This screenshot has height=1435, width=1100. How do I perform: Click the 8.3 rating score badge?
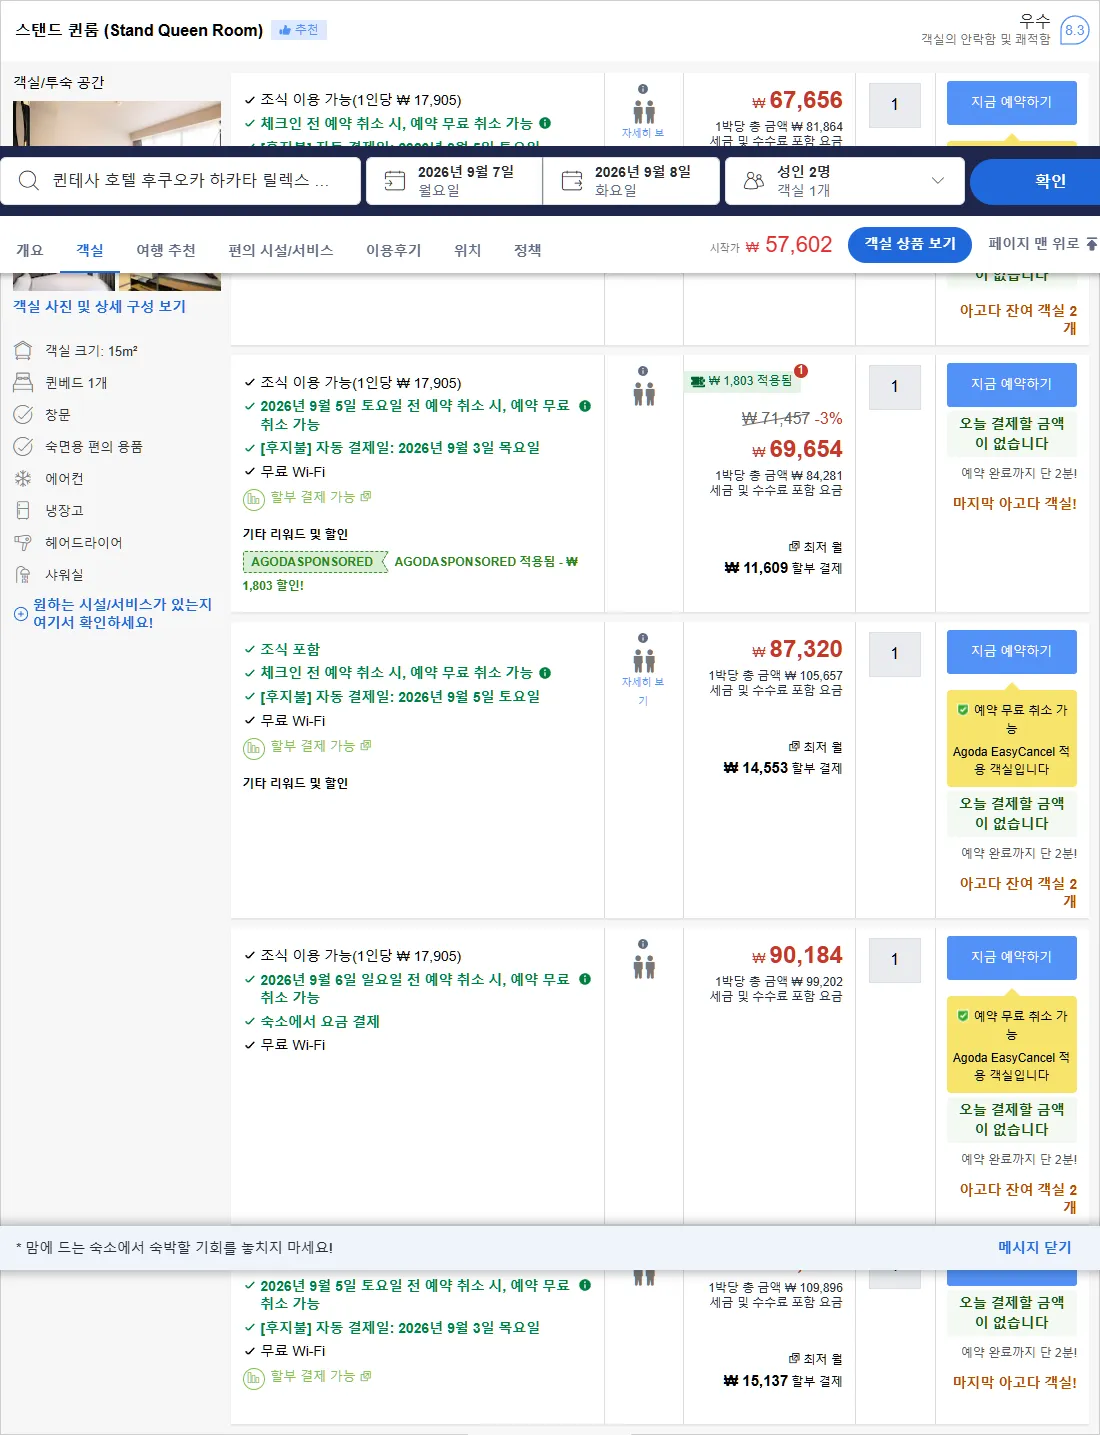tap(1074, 30)
